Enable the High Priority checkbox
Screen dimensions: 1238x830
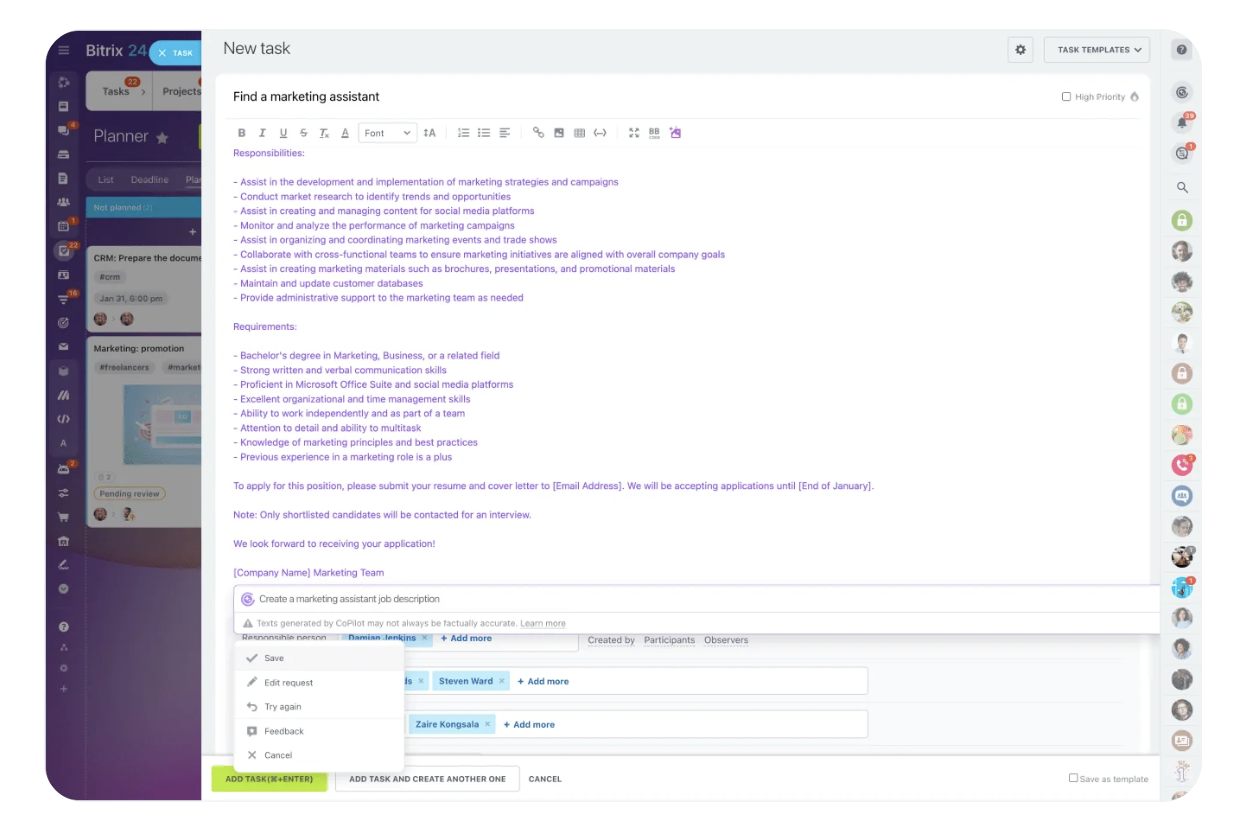(1066, 97)
